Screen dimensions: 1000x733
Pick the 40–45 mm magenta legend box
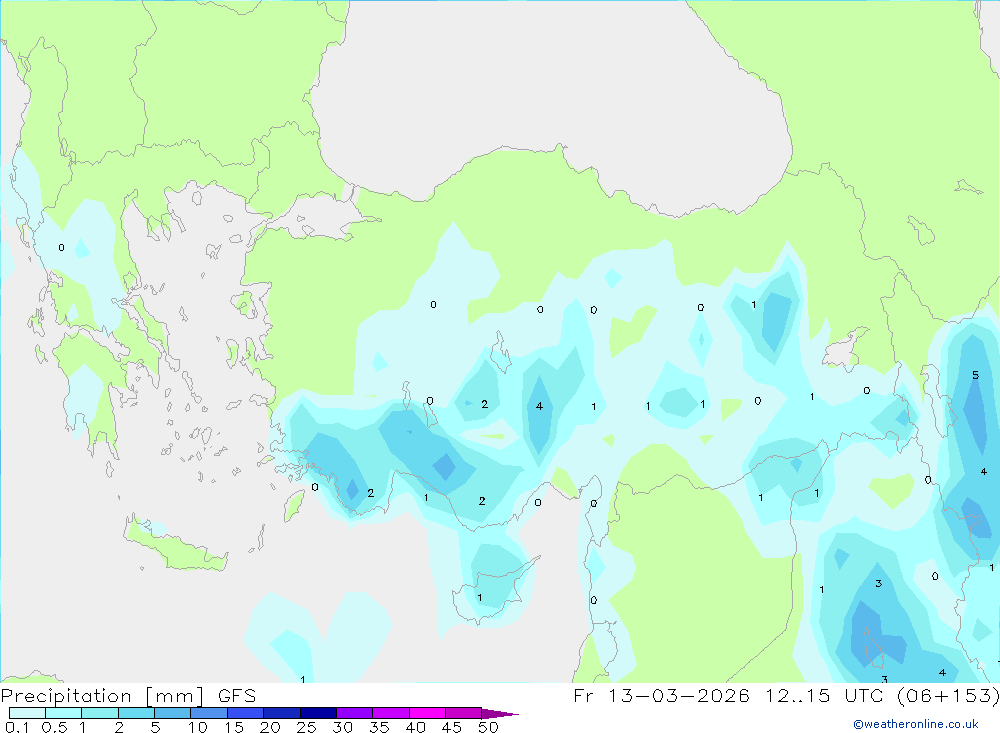[427, 713]
